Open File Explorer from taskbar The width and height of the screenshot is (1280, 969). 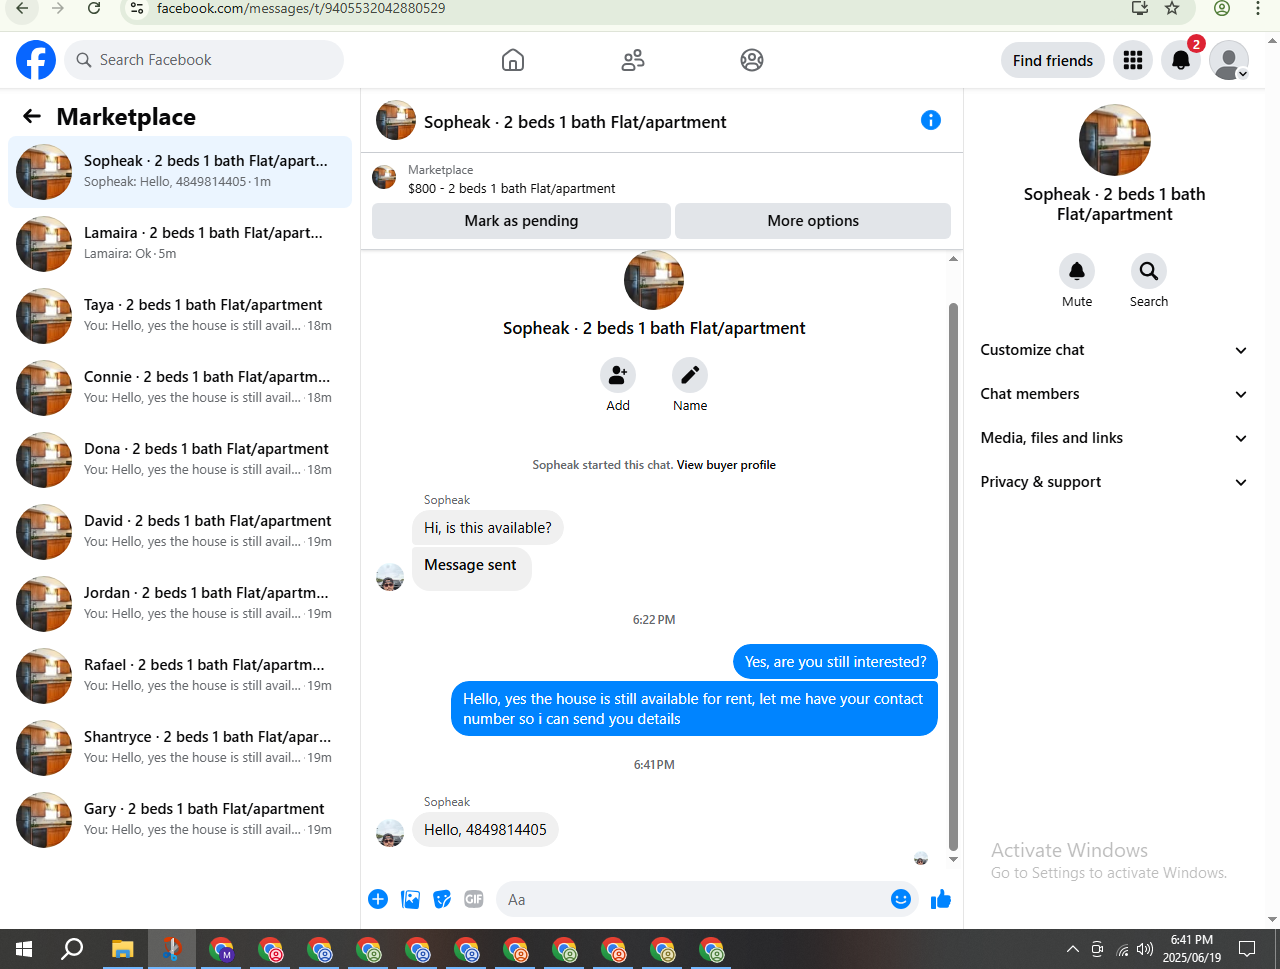pos(122,949)
